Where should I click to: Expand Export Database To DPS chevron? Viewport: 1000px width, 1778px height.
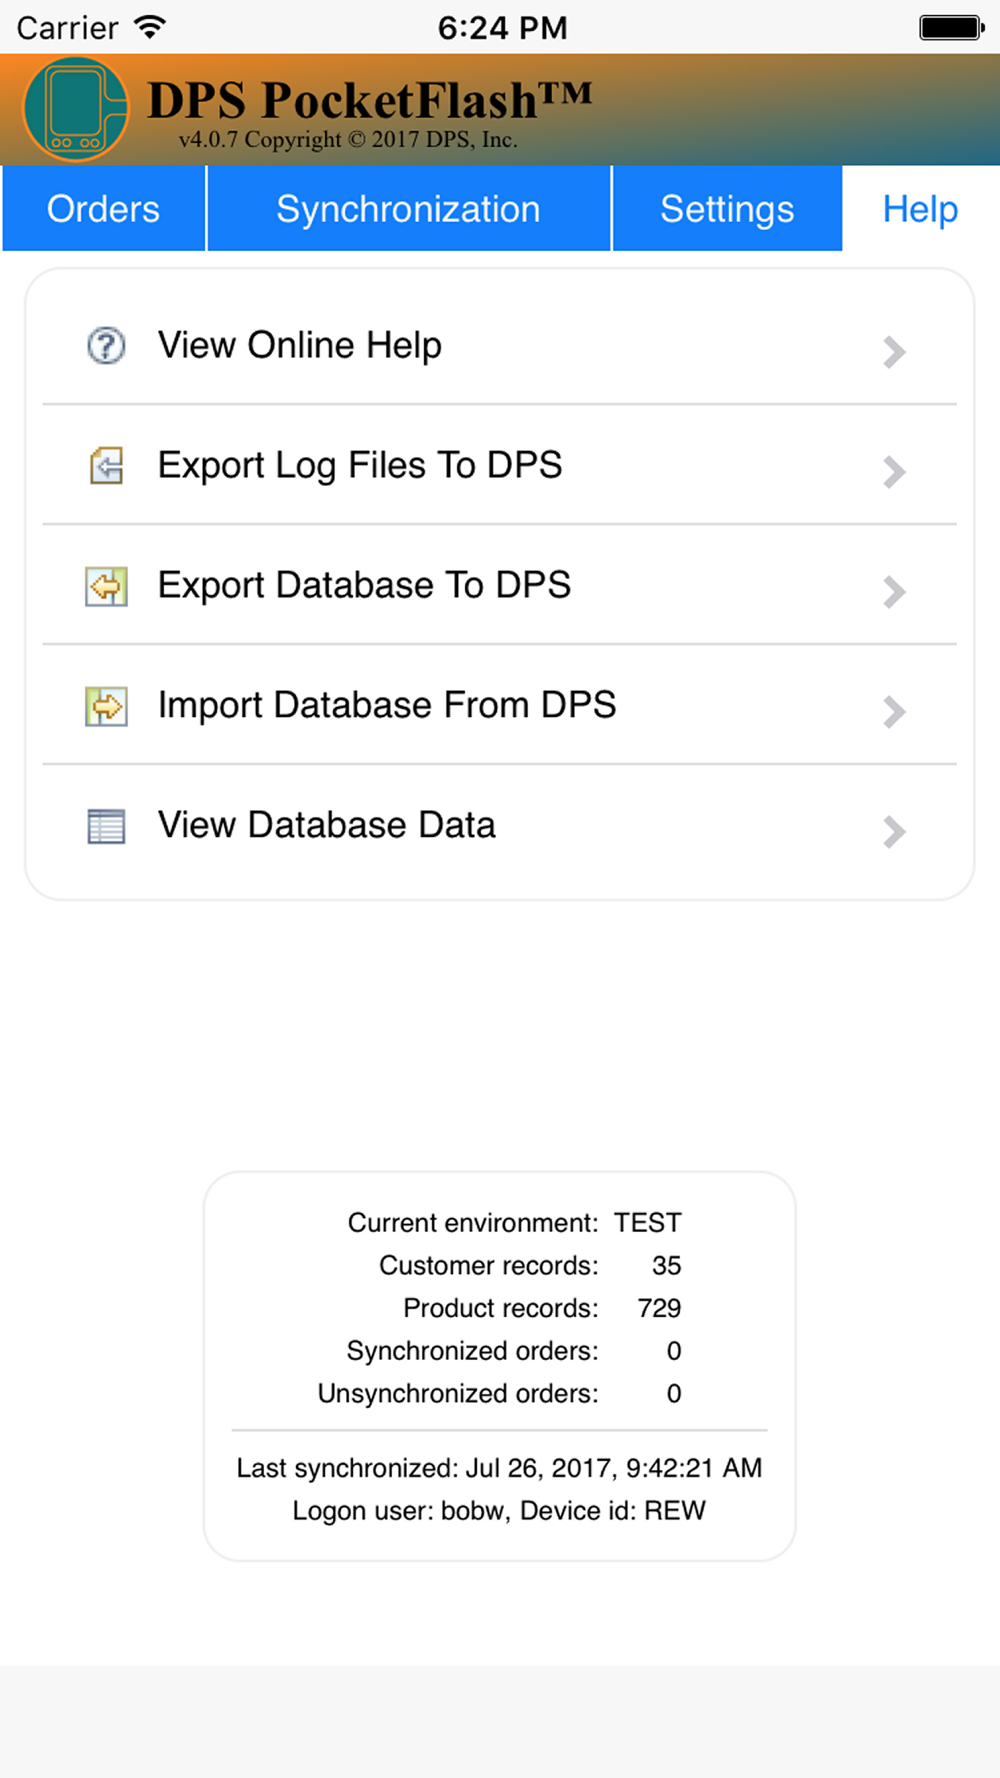(x=894, y=592)
